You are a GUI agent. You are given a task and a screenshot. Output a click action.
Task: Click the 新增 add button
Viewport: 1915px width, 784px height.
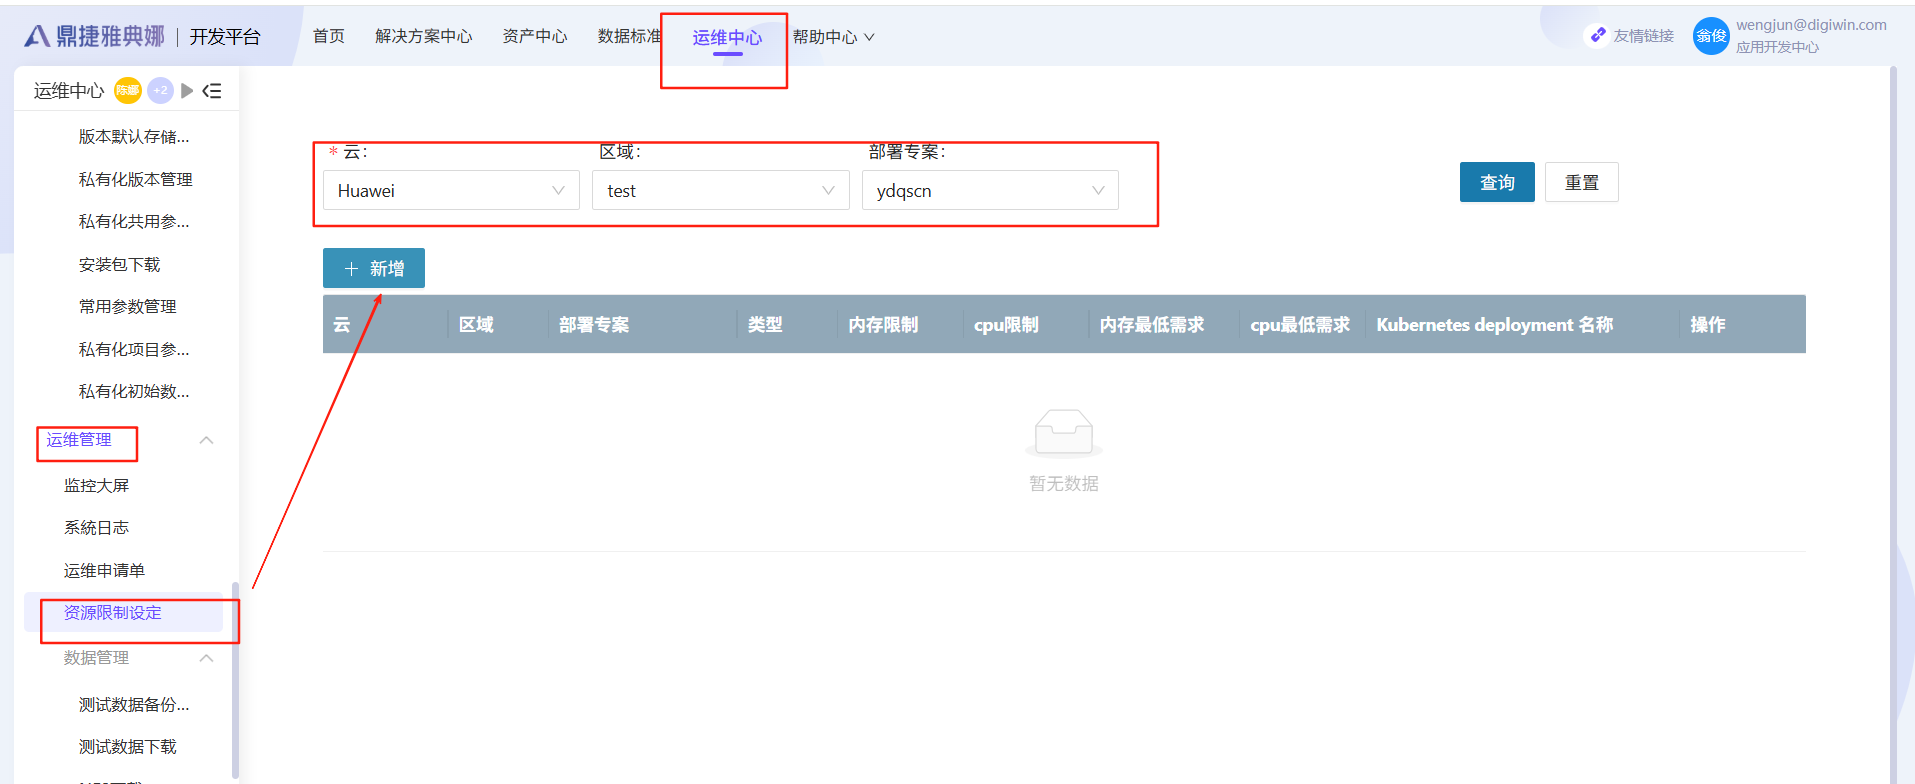point(374,268)
